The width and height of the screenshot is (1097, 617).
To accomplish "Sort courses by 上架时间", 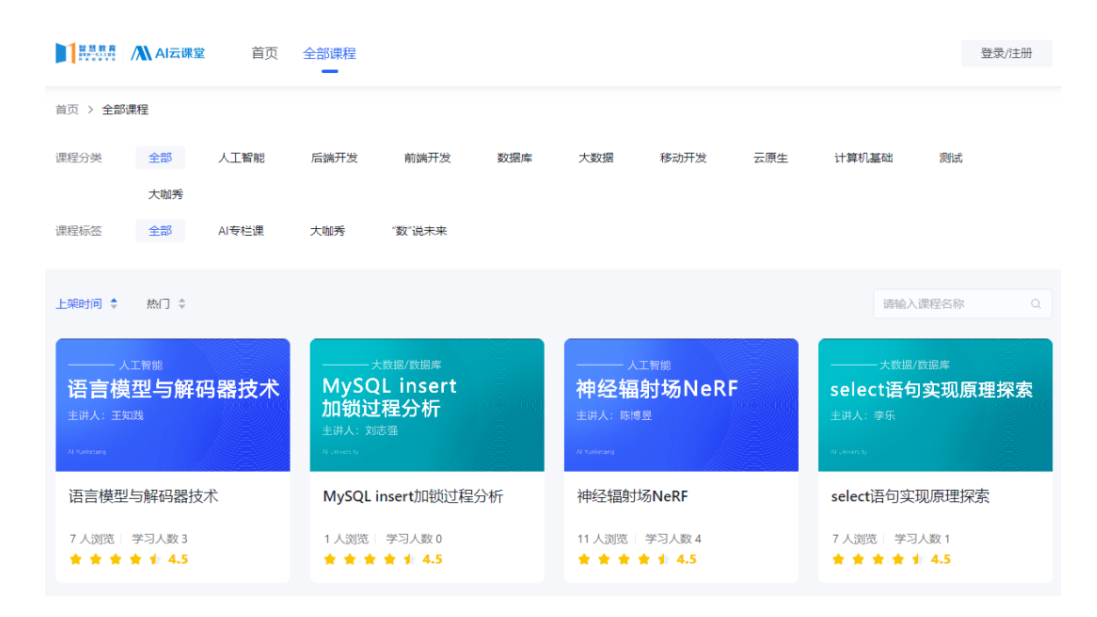I will click(x=79, y=304).
